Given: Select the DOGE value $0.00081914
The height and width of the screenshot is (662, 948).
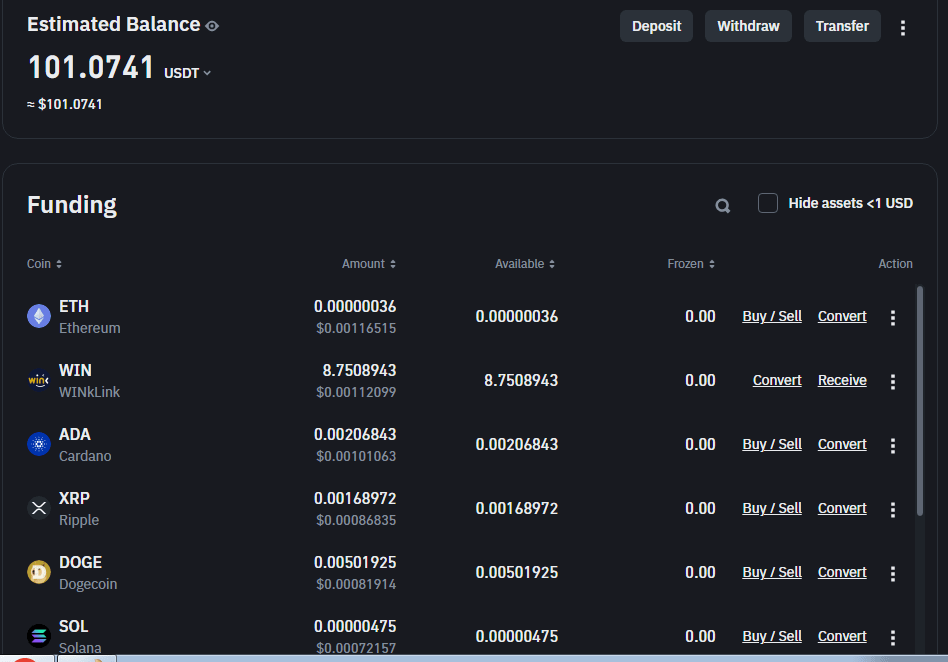Looking at the screenshot, I should [x=356, y=585].
